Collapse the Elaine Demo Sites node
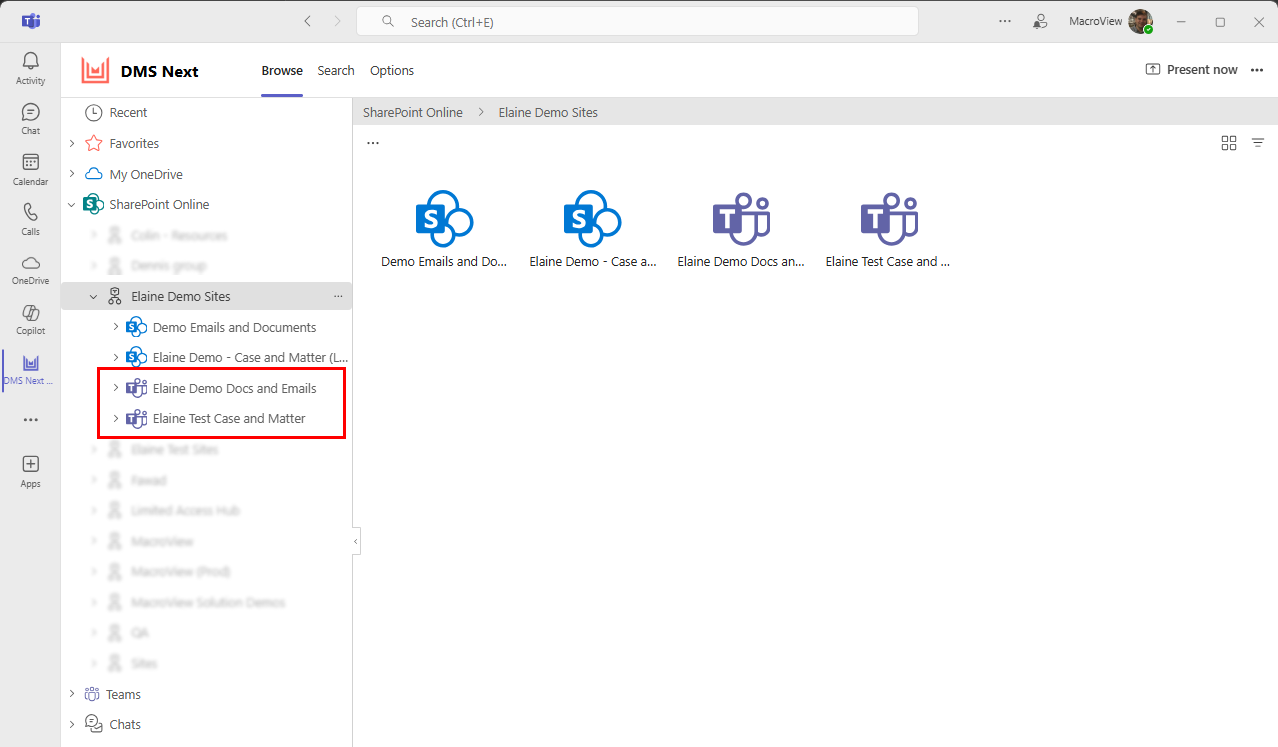 pos(94,296)
